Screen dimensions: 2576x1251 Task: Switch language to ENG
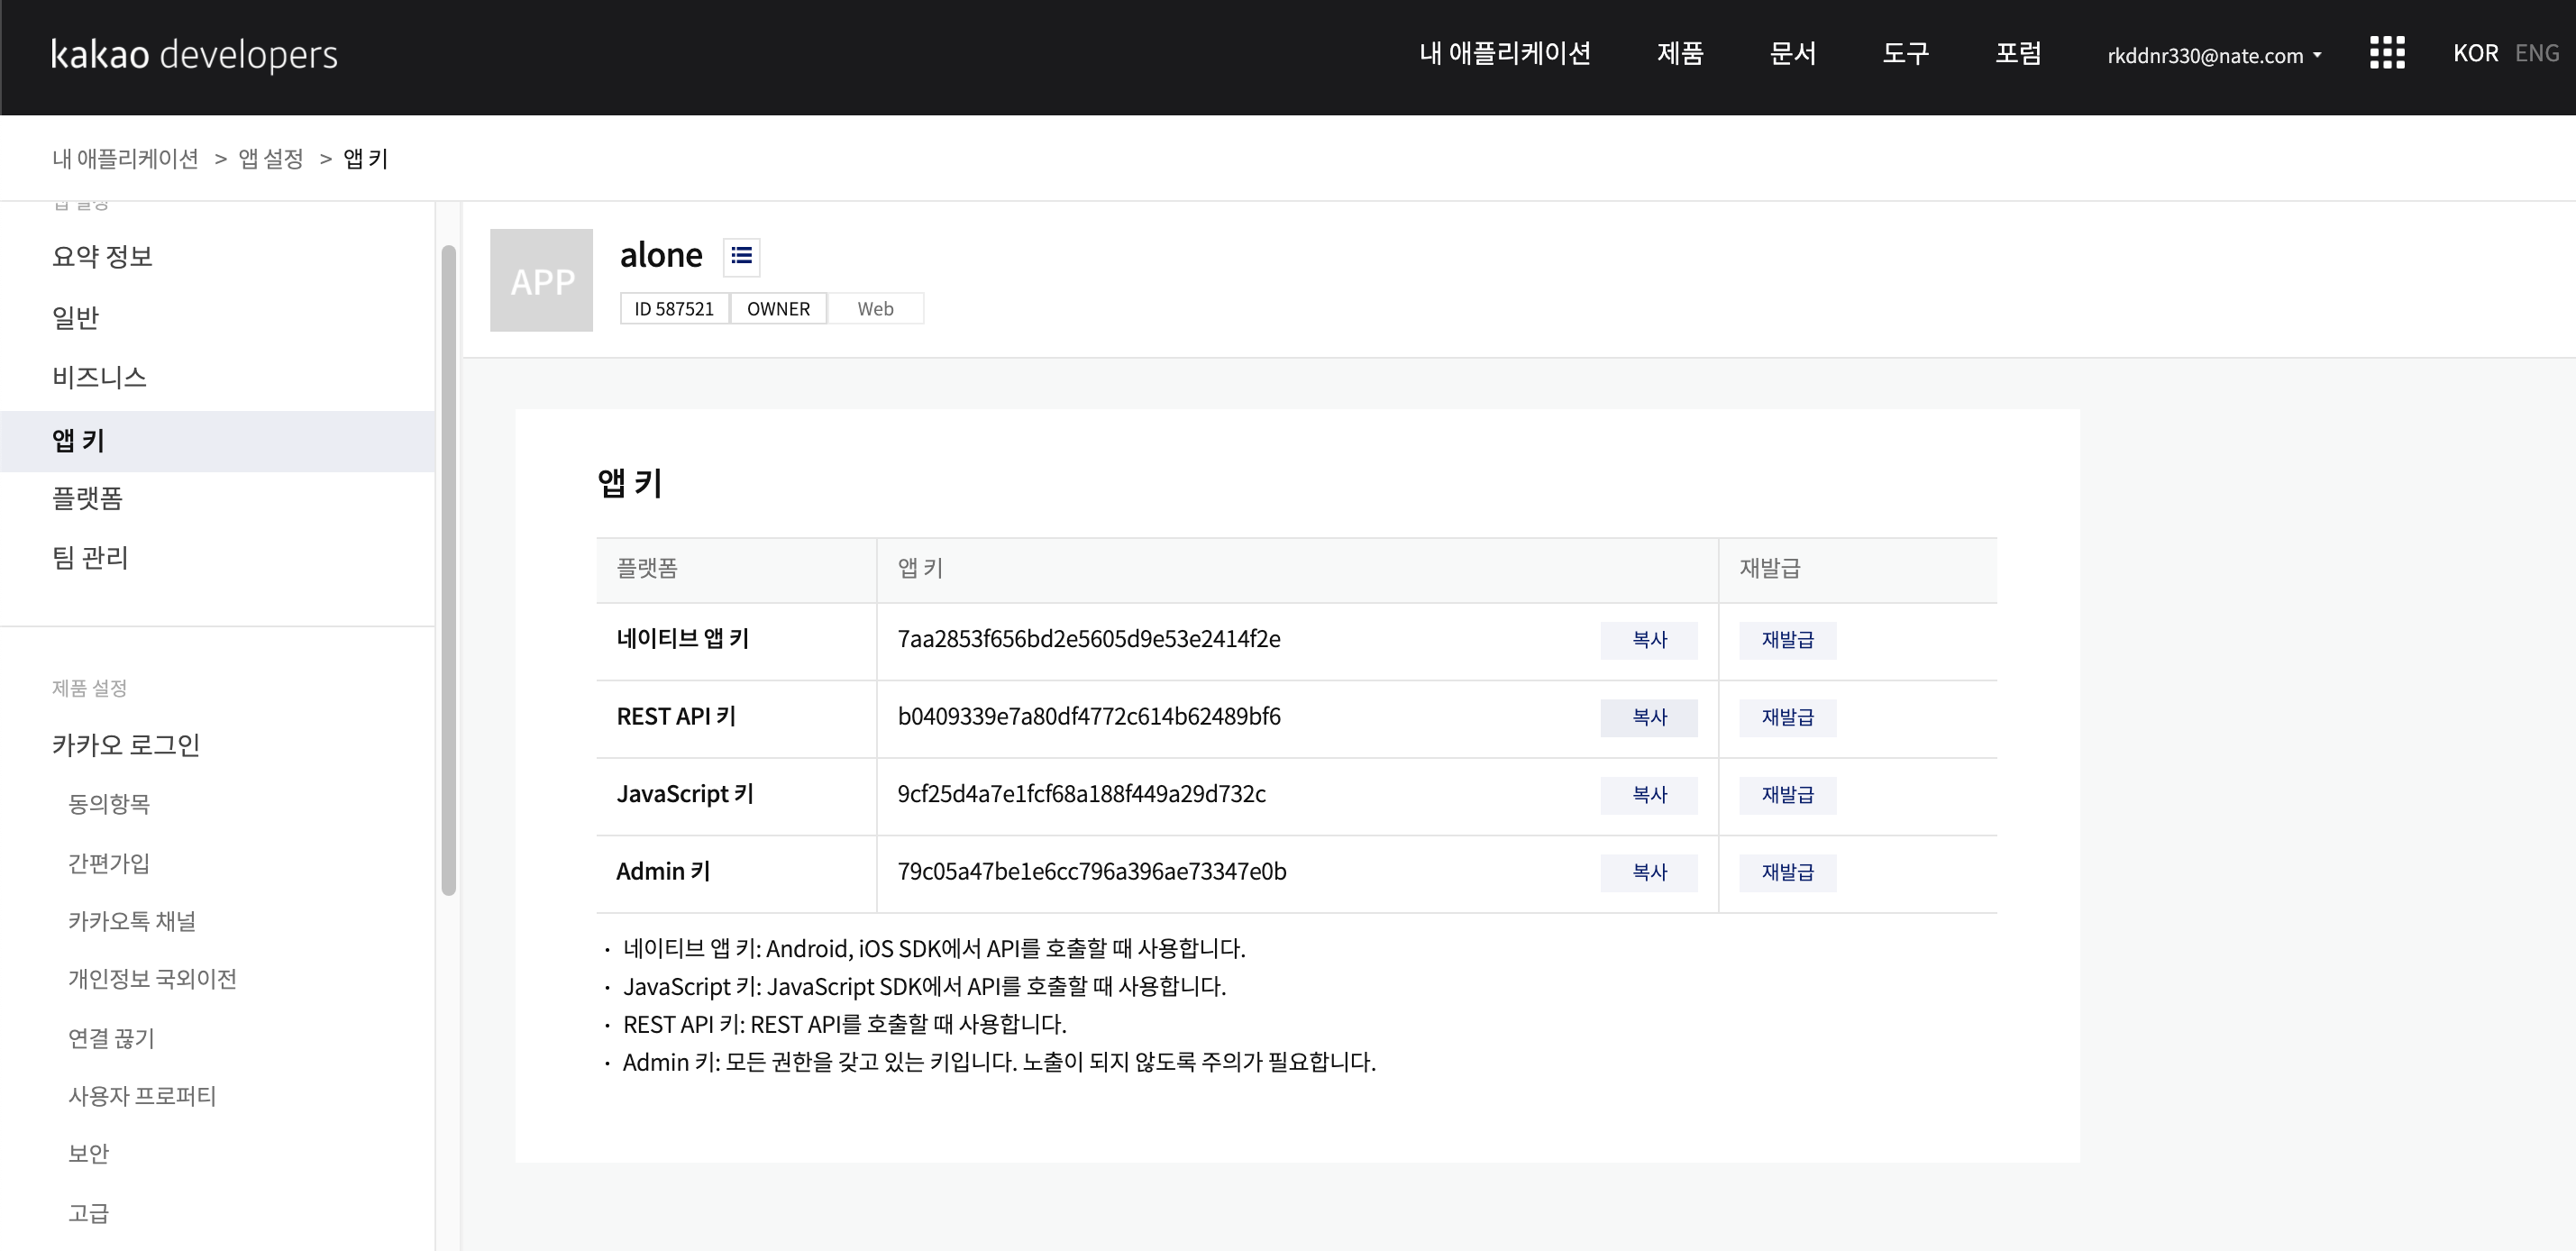click(2536, 53)
